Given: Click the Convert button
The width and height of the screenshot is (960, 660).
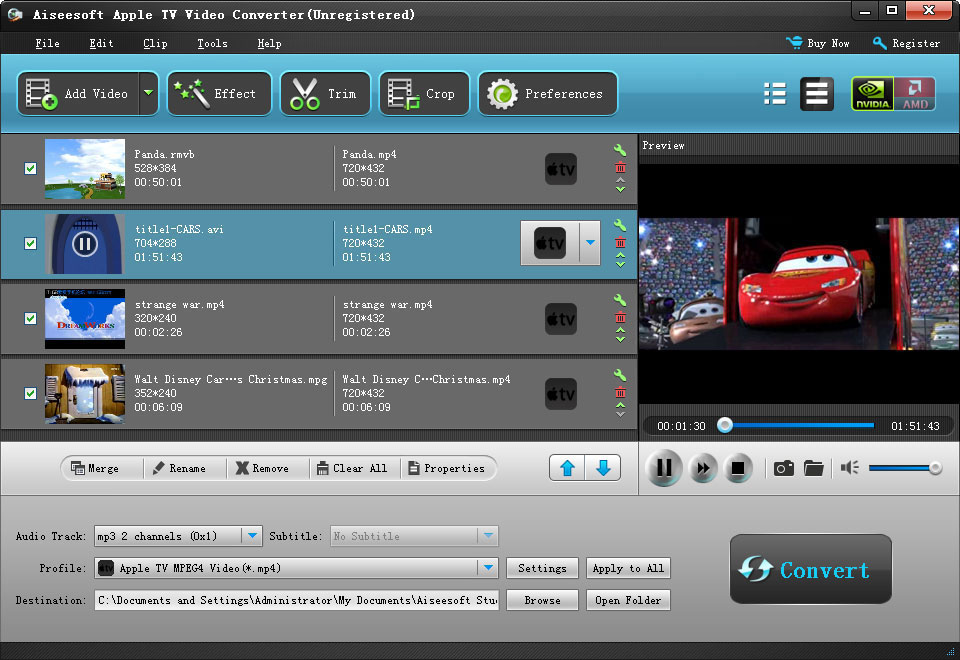Looking at the screenshot, I should [811, 569].
